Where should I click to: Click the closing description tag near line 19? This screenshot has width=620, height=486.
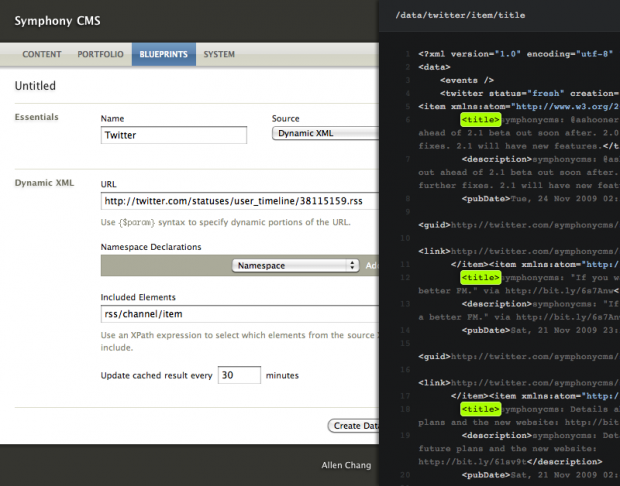[x=565, y=461]
